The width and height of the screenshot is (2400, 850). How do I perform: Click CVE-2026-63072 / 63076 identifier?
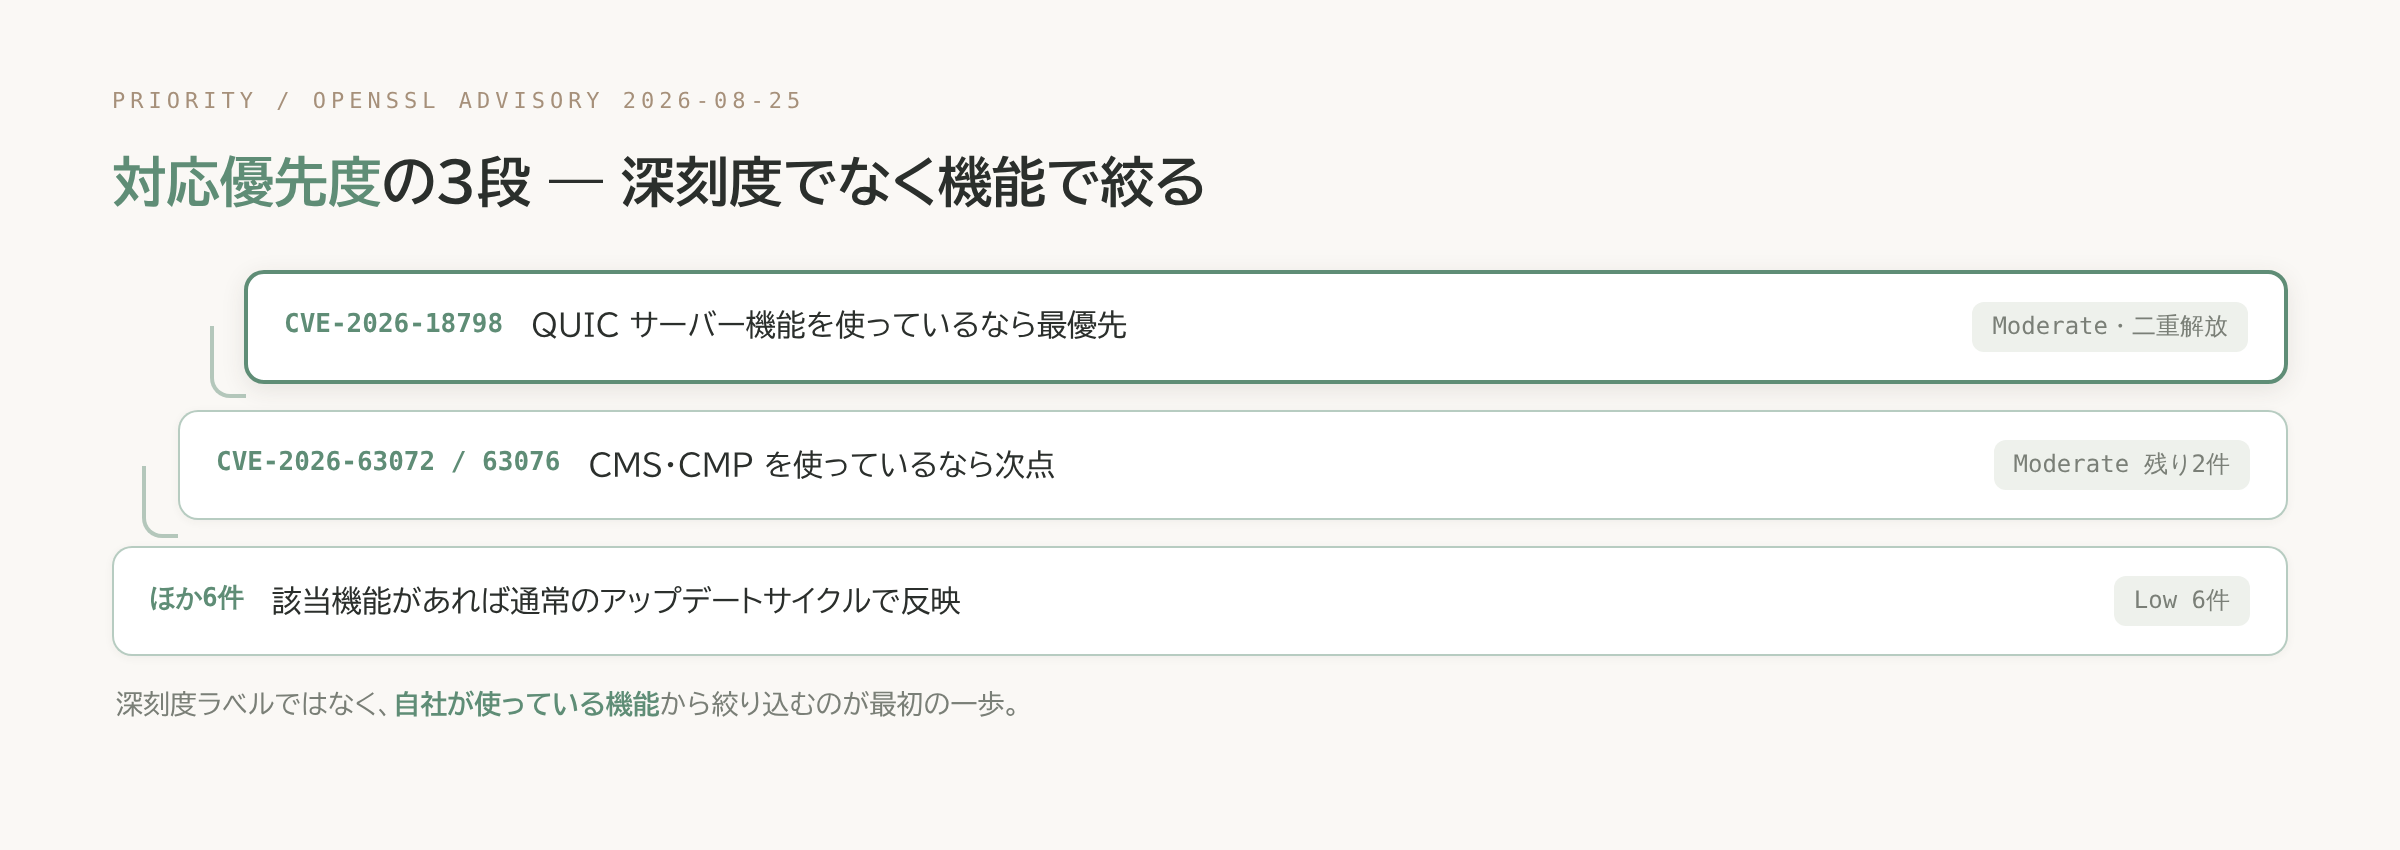point(388,462)
